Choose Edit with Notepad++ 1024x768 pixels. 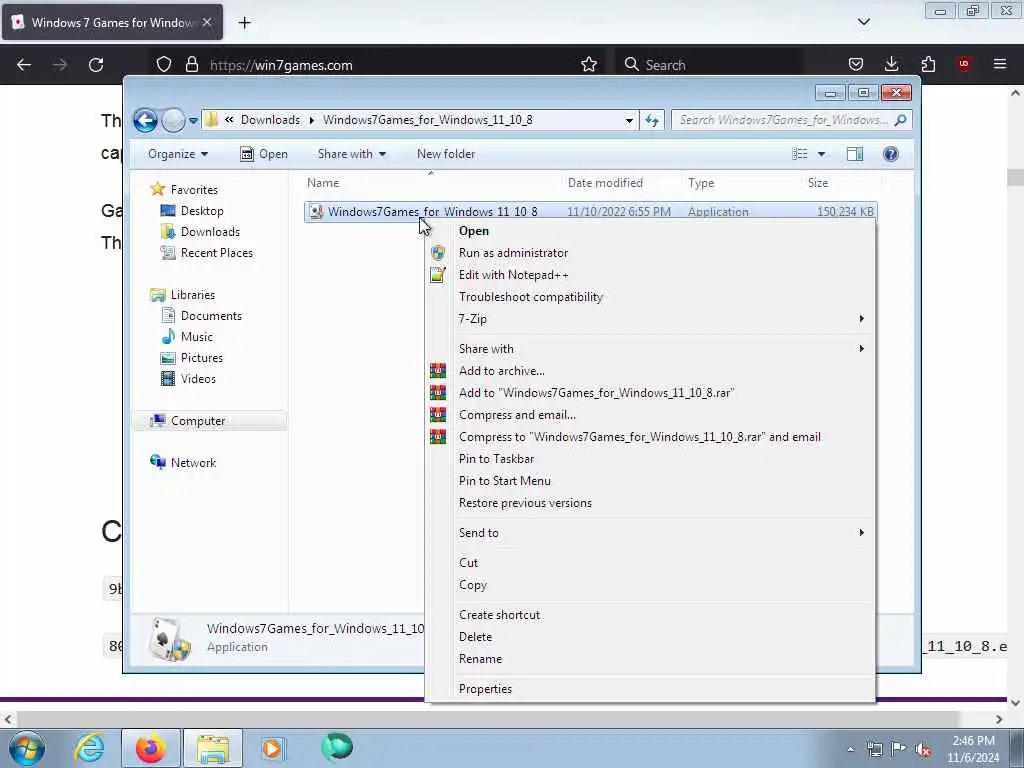click(650, 275)
